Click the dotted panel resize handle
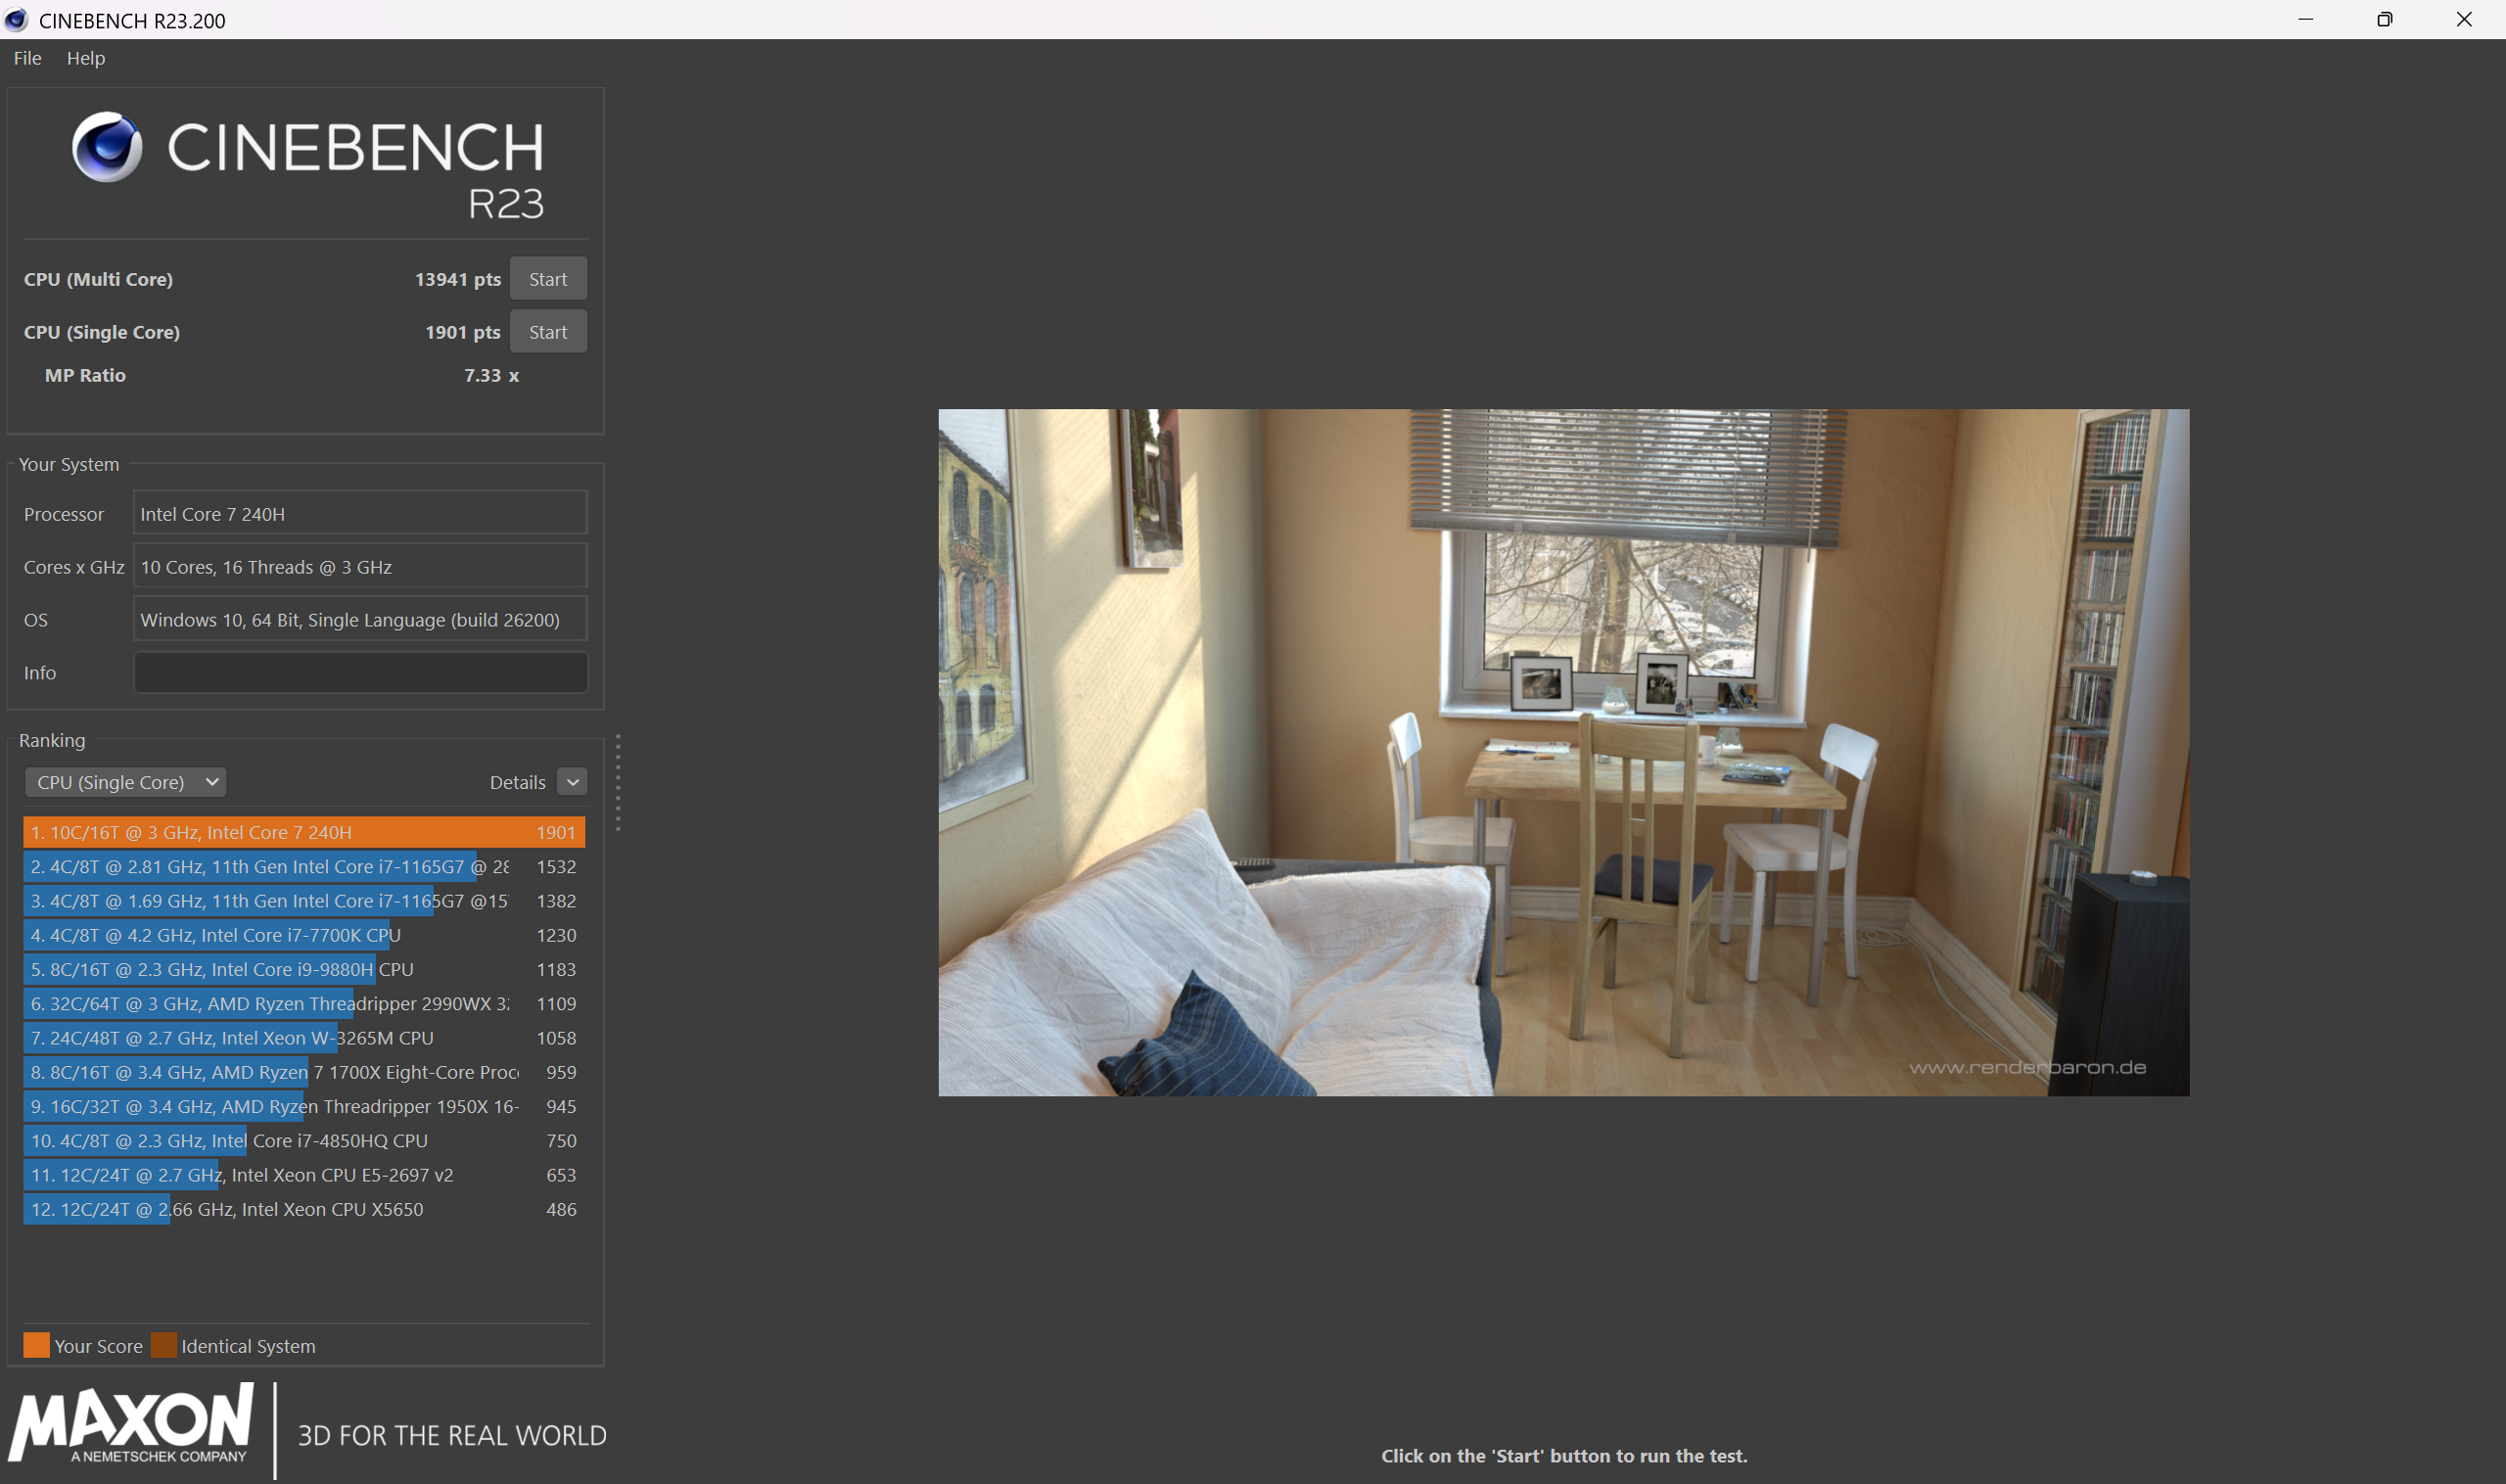 click(618, 783)
